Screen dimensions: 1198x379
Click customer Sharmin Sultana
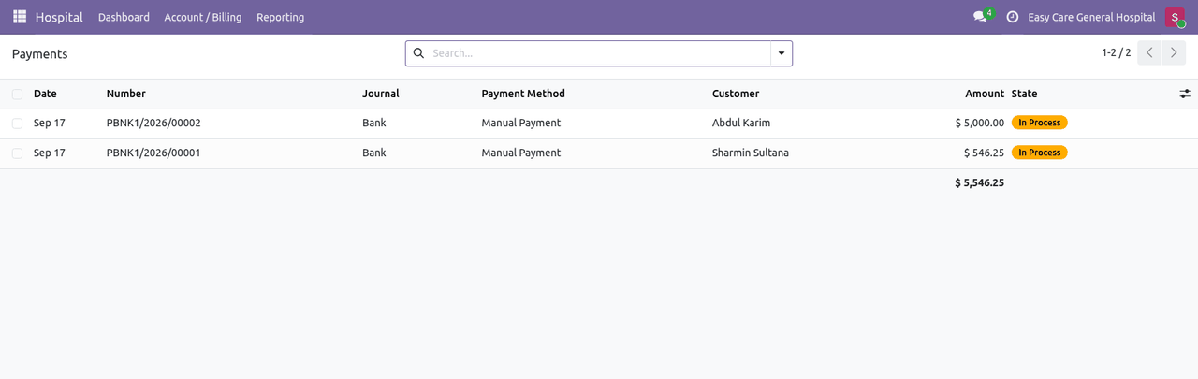(x=750, y=152)
